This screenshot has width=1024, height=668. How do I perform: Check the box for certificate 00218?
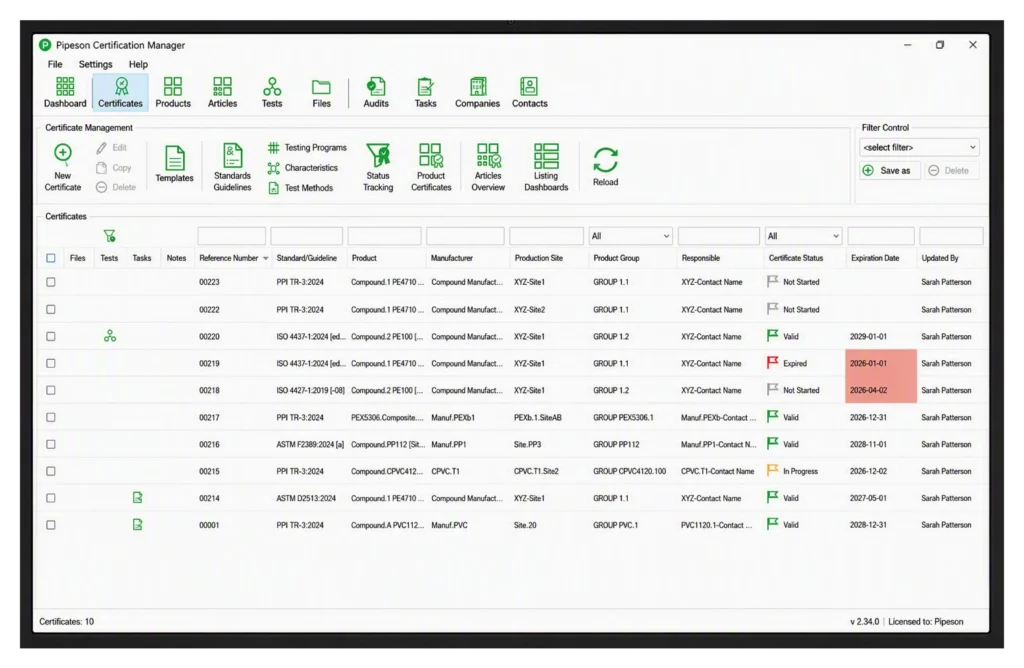tap(51, 390)
